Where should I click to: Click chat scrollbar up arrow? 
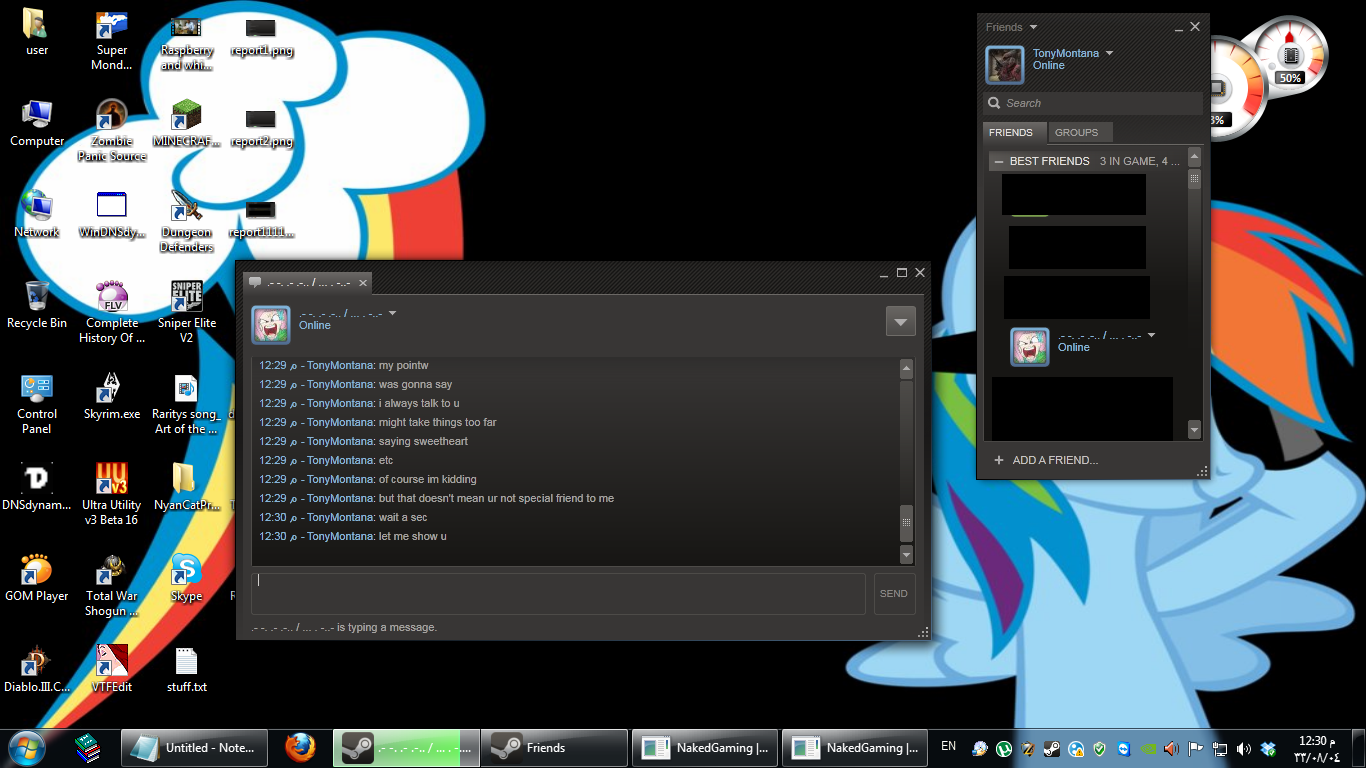pos(907,369)
